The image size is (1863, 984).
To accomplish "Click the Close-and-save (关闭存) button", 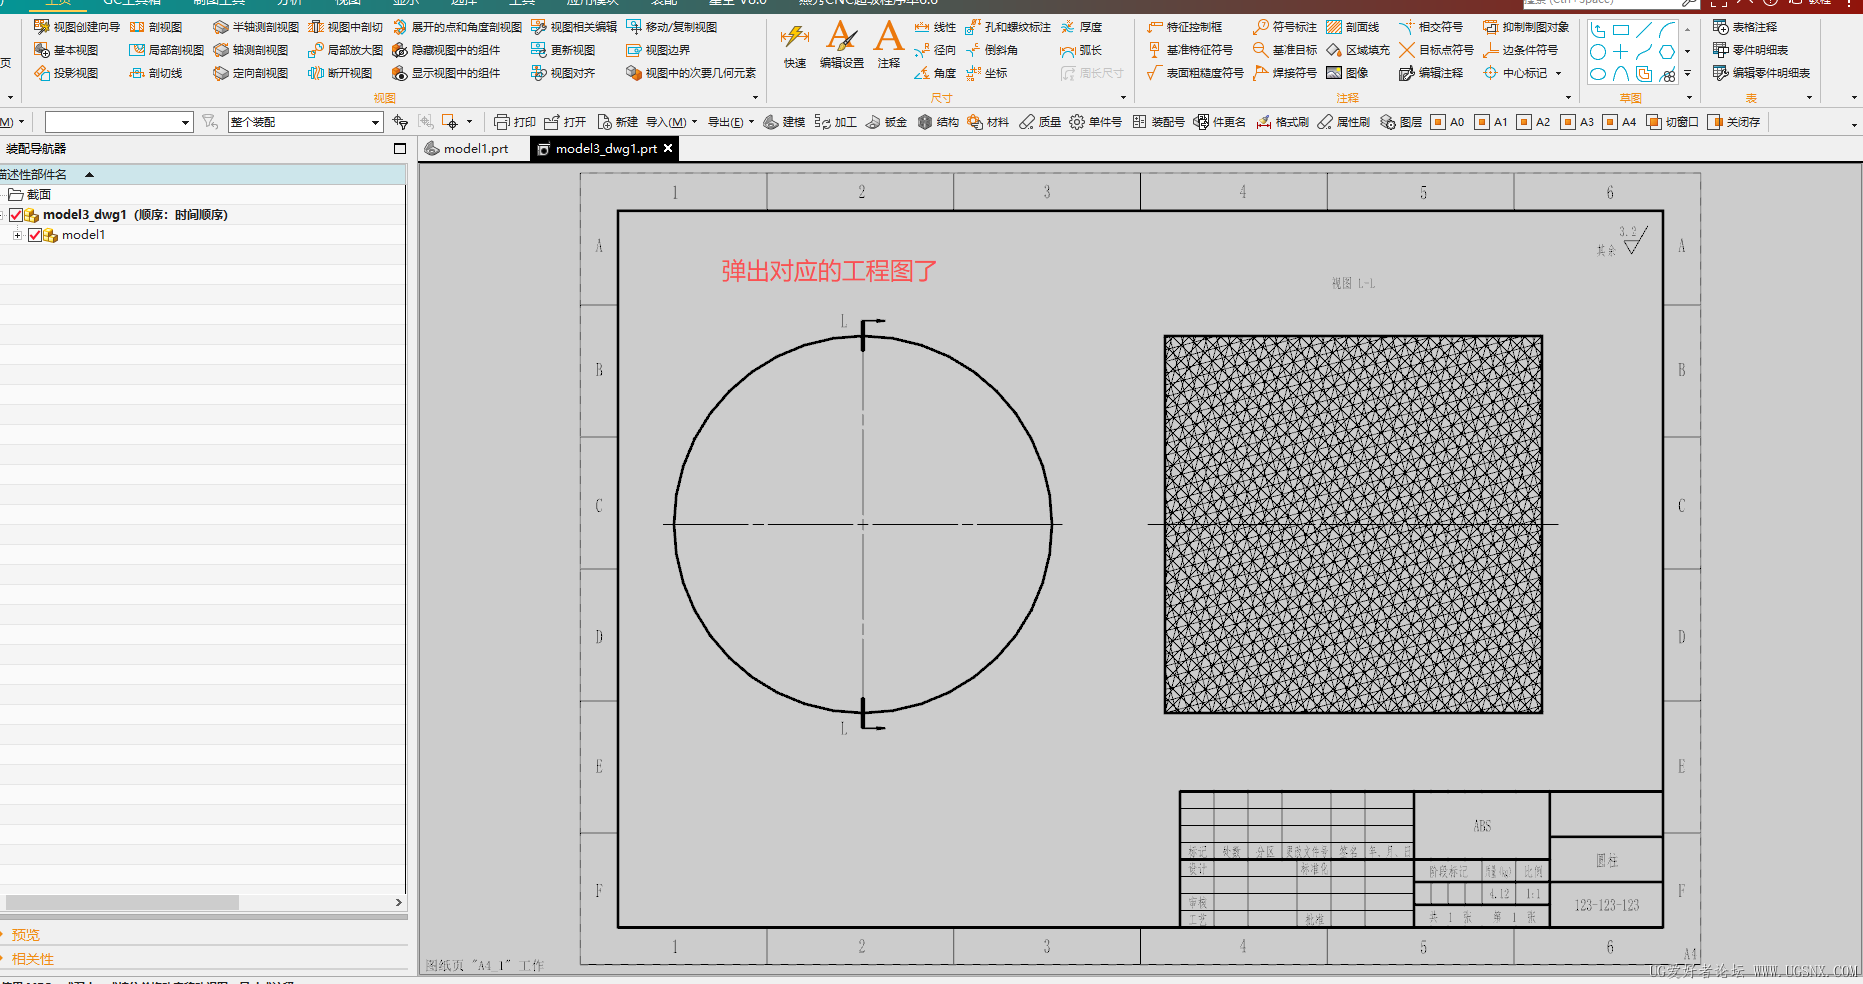I will click(x=1734, y=122).
